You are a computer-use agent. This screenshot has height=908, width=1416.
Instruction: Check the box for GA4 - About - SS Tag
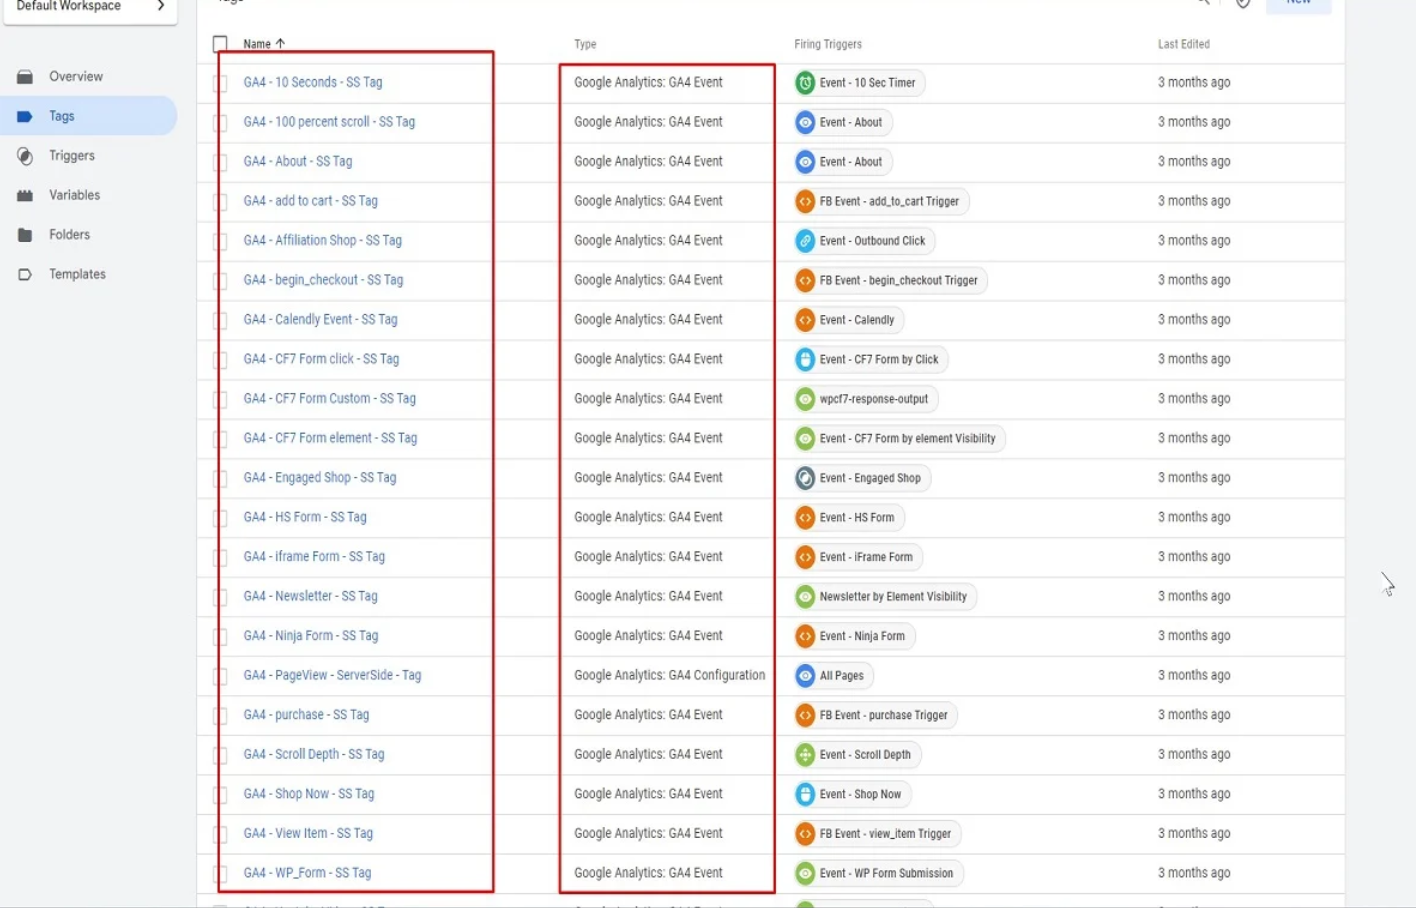220,162
